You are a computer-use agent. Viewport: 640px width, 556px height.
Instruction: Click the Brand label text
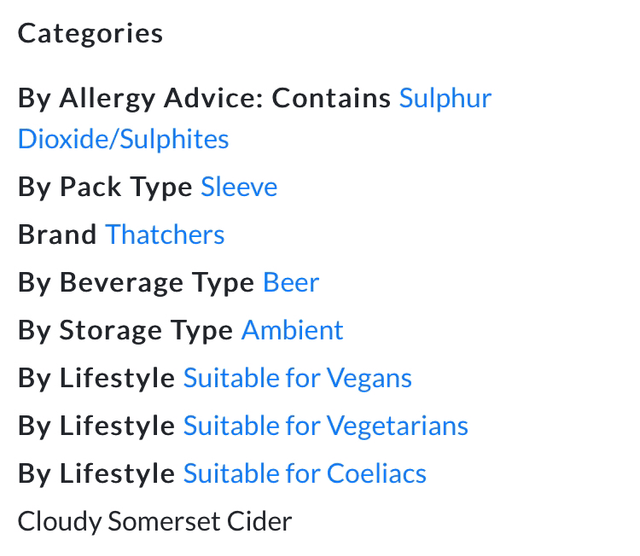pyautogui.click(x=57, y=235)
